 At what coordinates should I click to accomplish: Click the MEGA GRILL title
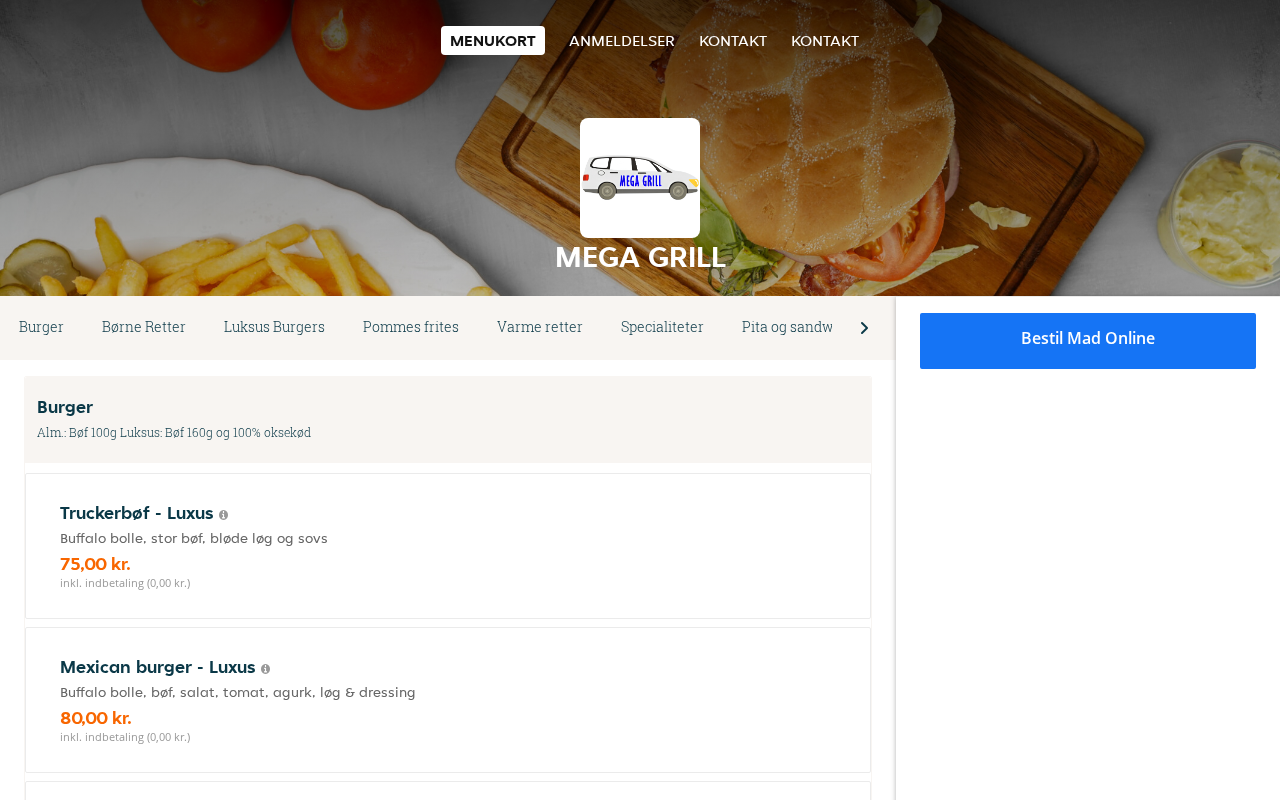(640, 258)
